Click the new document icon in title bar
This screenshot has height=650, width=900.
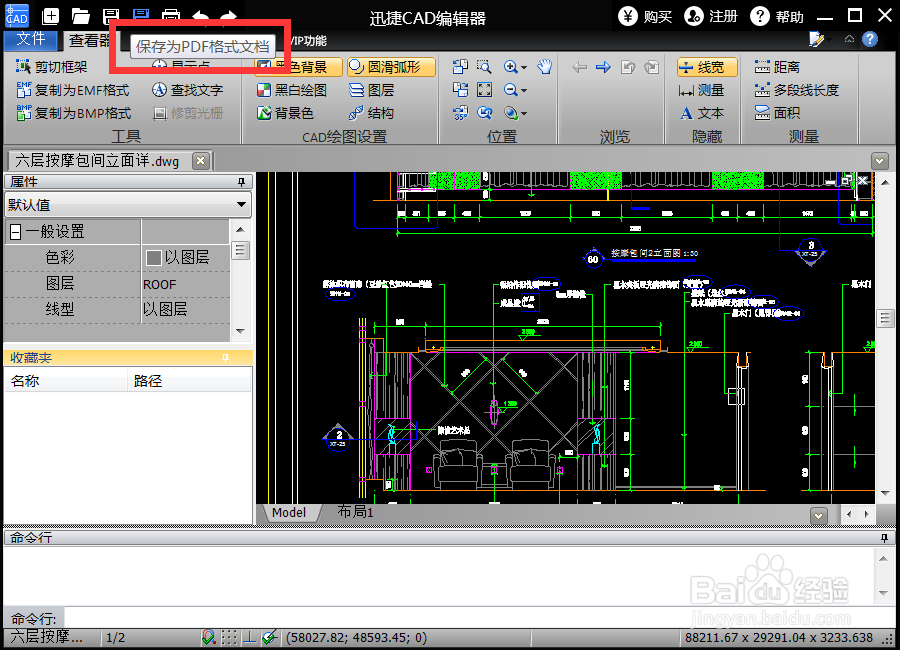[51, 16]
